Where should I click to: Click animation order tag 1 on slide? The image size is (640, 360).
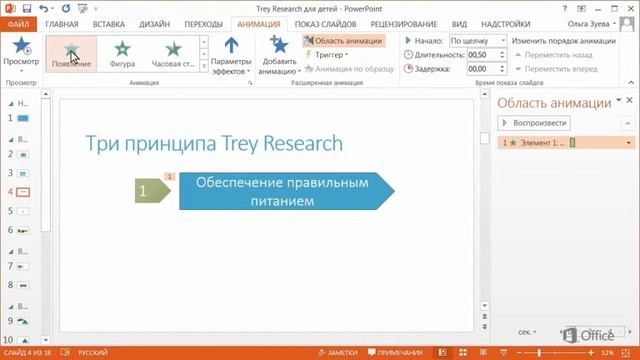tap(169, 176)
